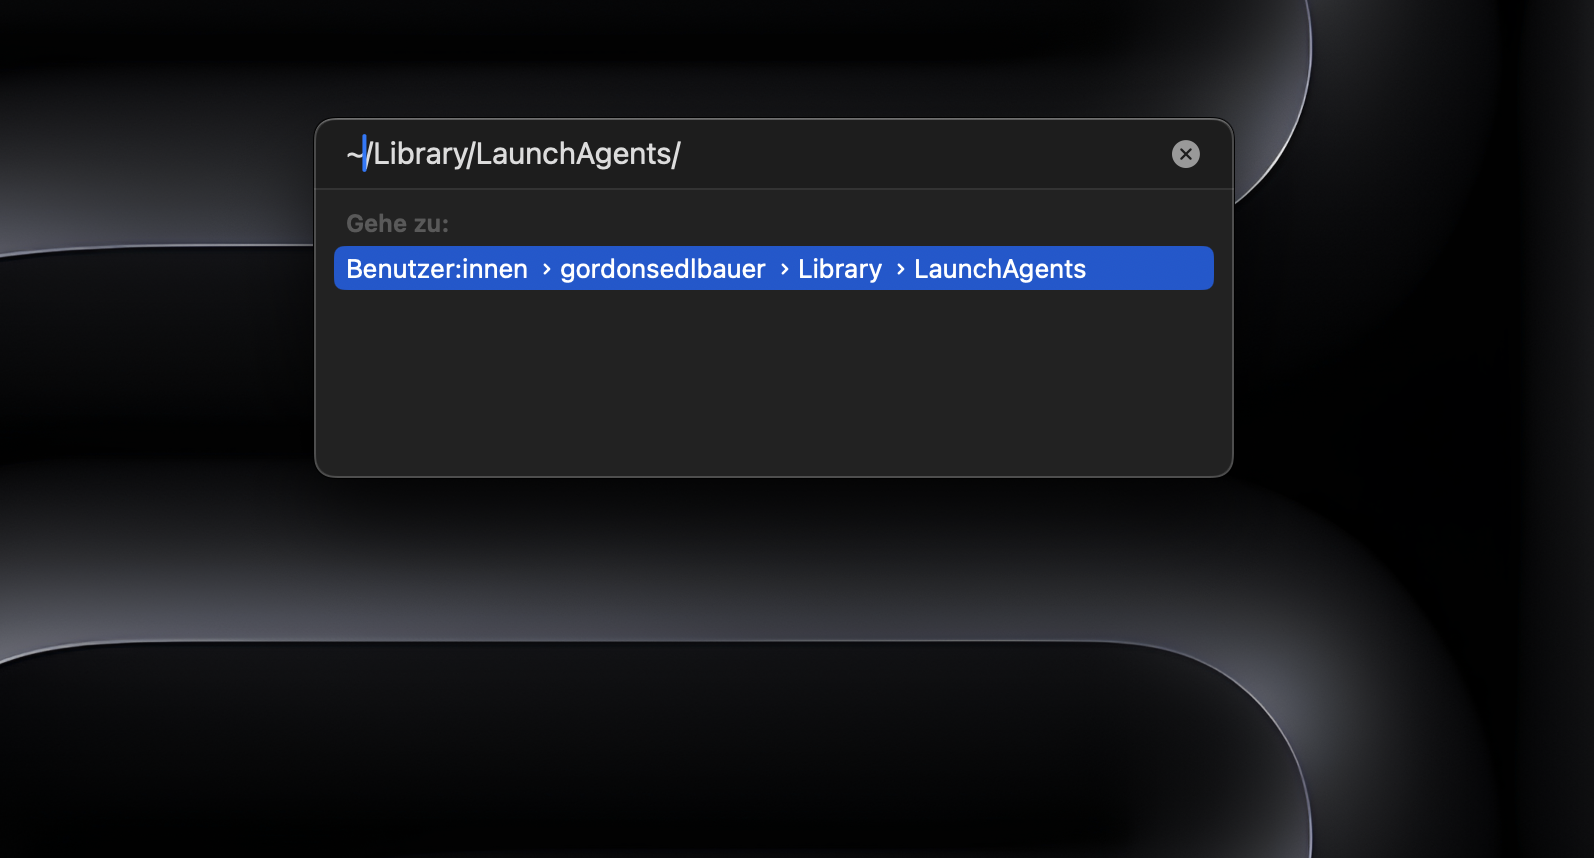Click 'Library' in the suggested path
This screenshot has width=1594, height=858.
coord(840,269)
